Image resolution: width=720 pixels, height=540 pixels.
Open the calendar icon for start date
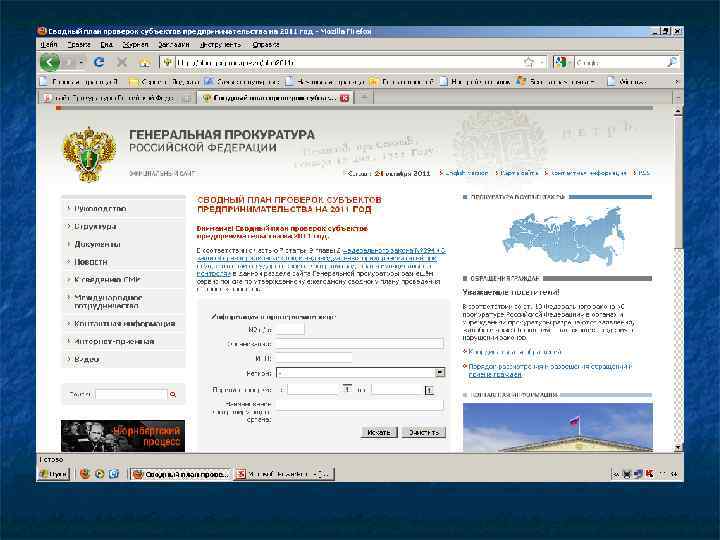point(347,389)
